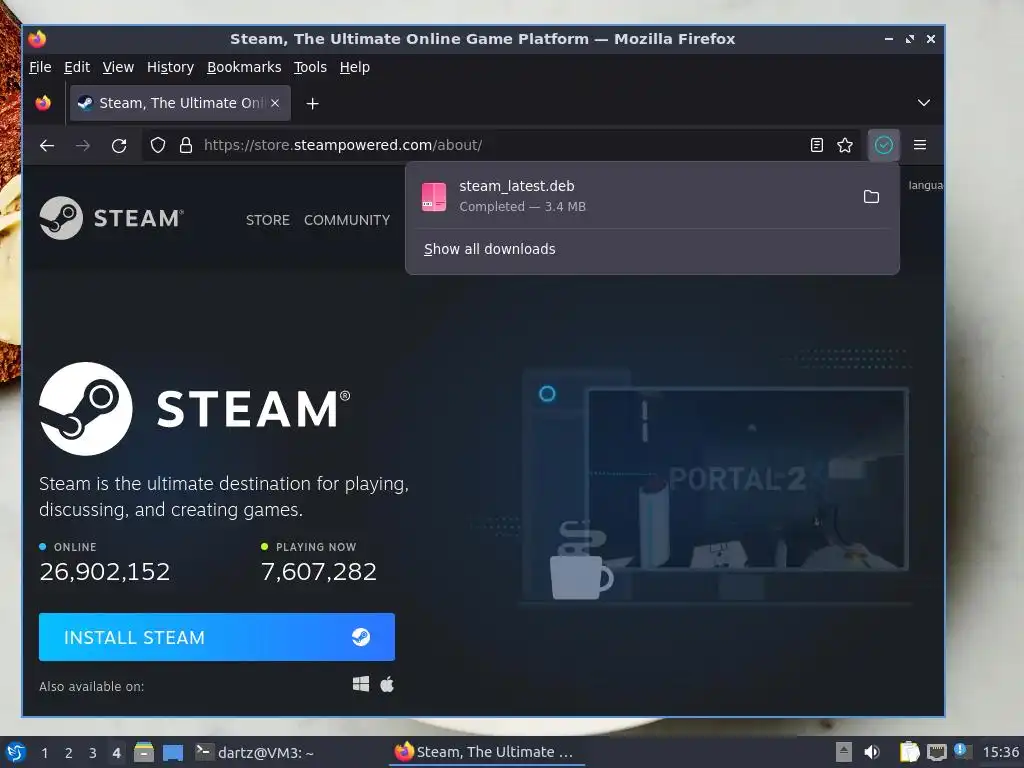Click the volume speaker tray icon
Viewport: 1024px width, 768px height.
pos(872,752)
